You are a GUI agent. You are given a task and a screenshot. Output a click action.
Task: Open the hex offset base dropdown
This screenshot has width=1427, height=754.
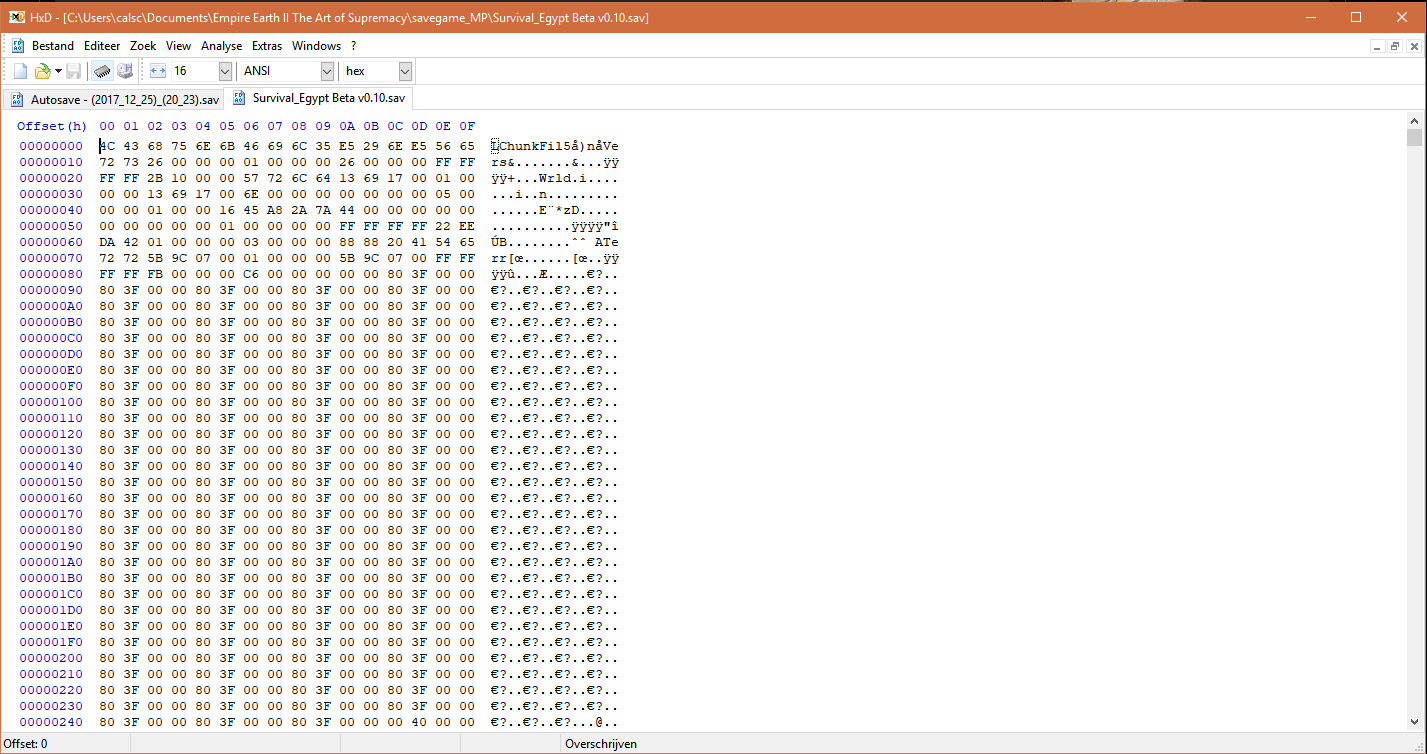[x=405, y=71]
